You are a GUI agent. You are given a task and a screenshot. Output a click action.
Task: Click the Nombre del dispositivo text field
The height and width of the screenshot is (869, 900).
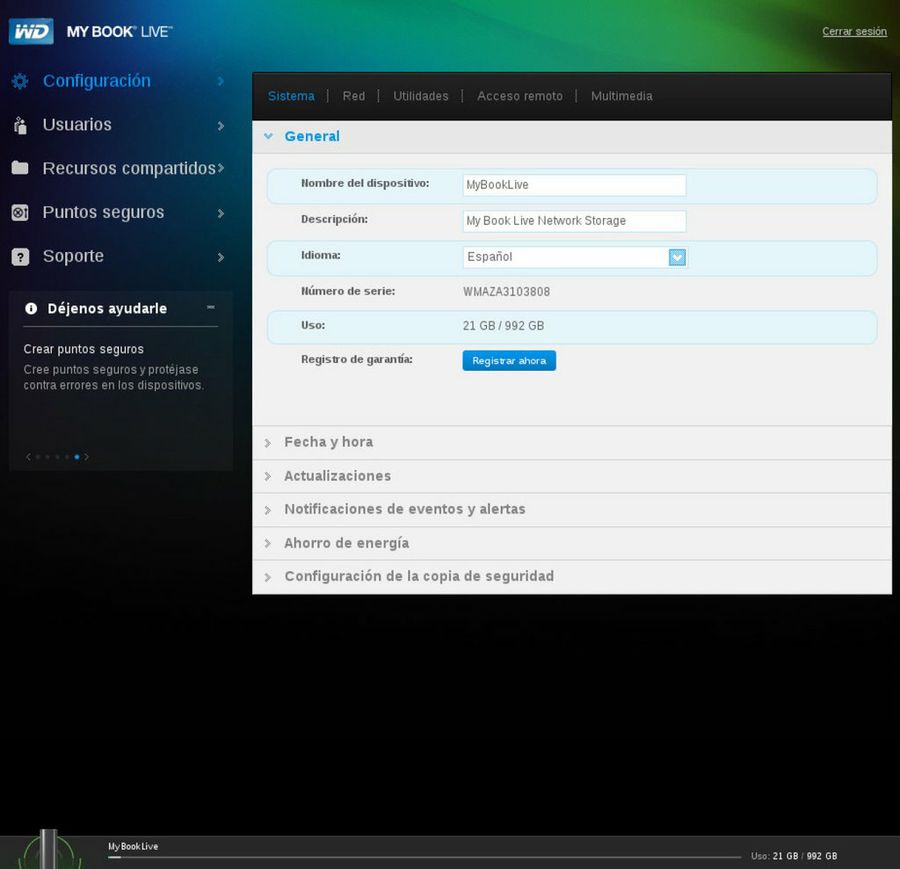pyautogui.click(x=574, y=185)
